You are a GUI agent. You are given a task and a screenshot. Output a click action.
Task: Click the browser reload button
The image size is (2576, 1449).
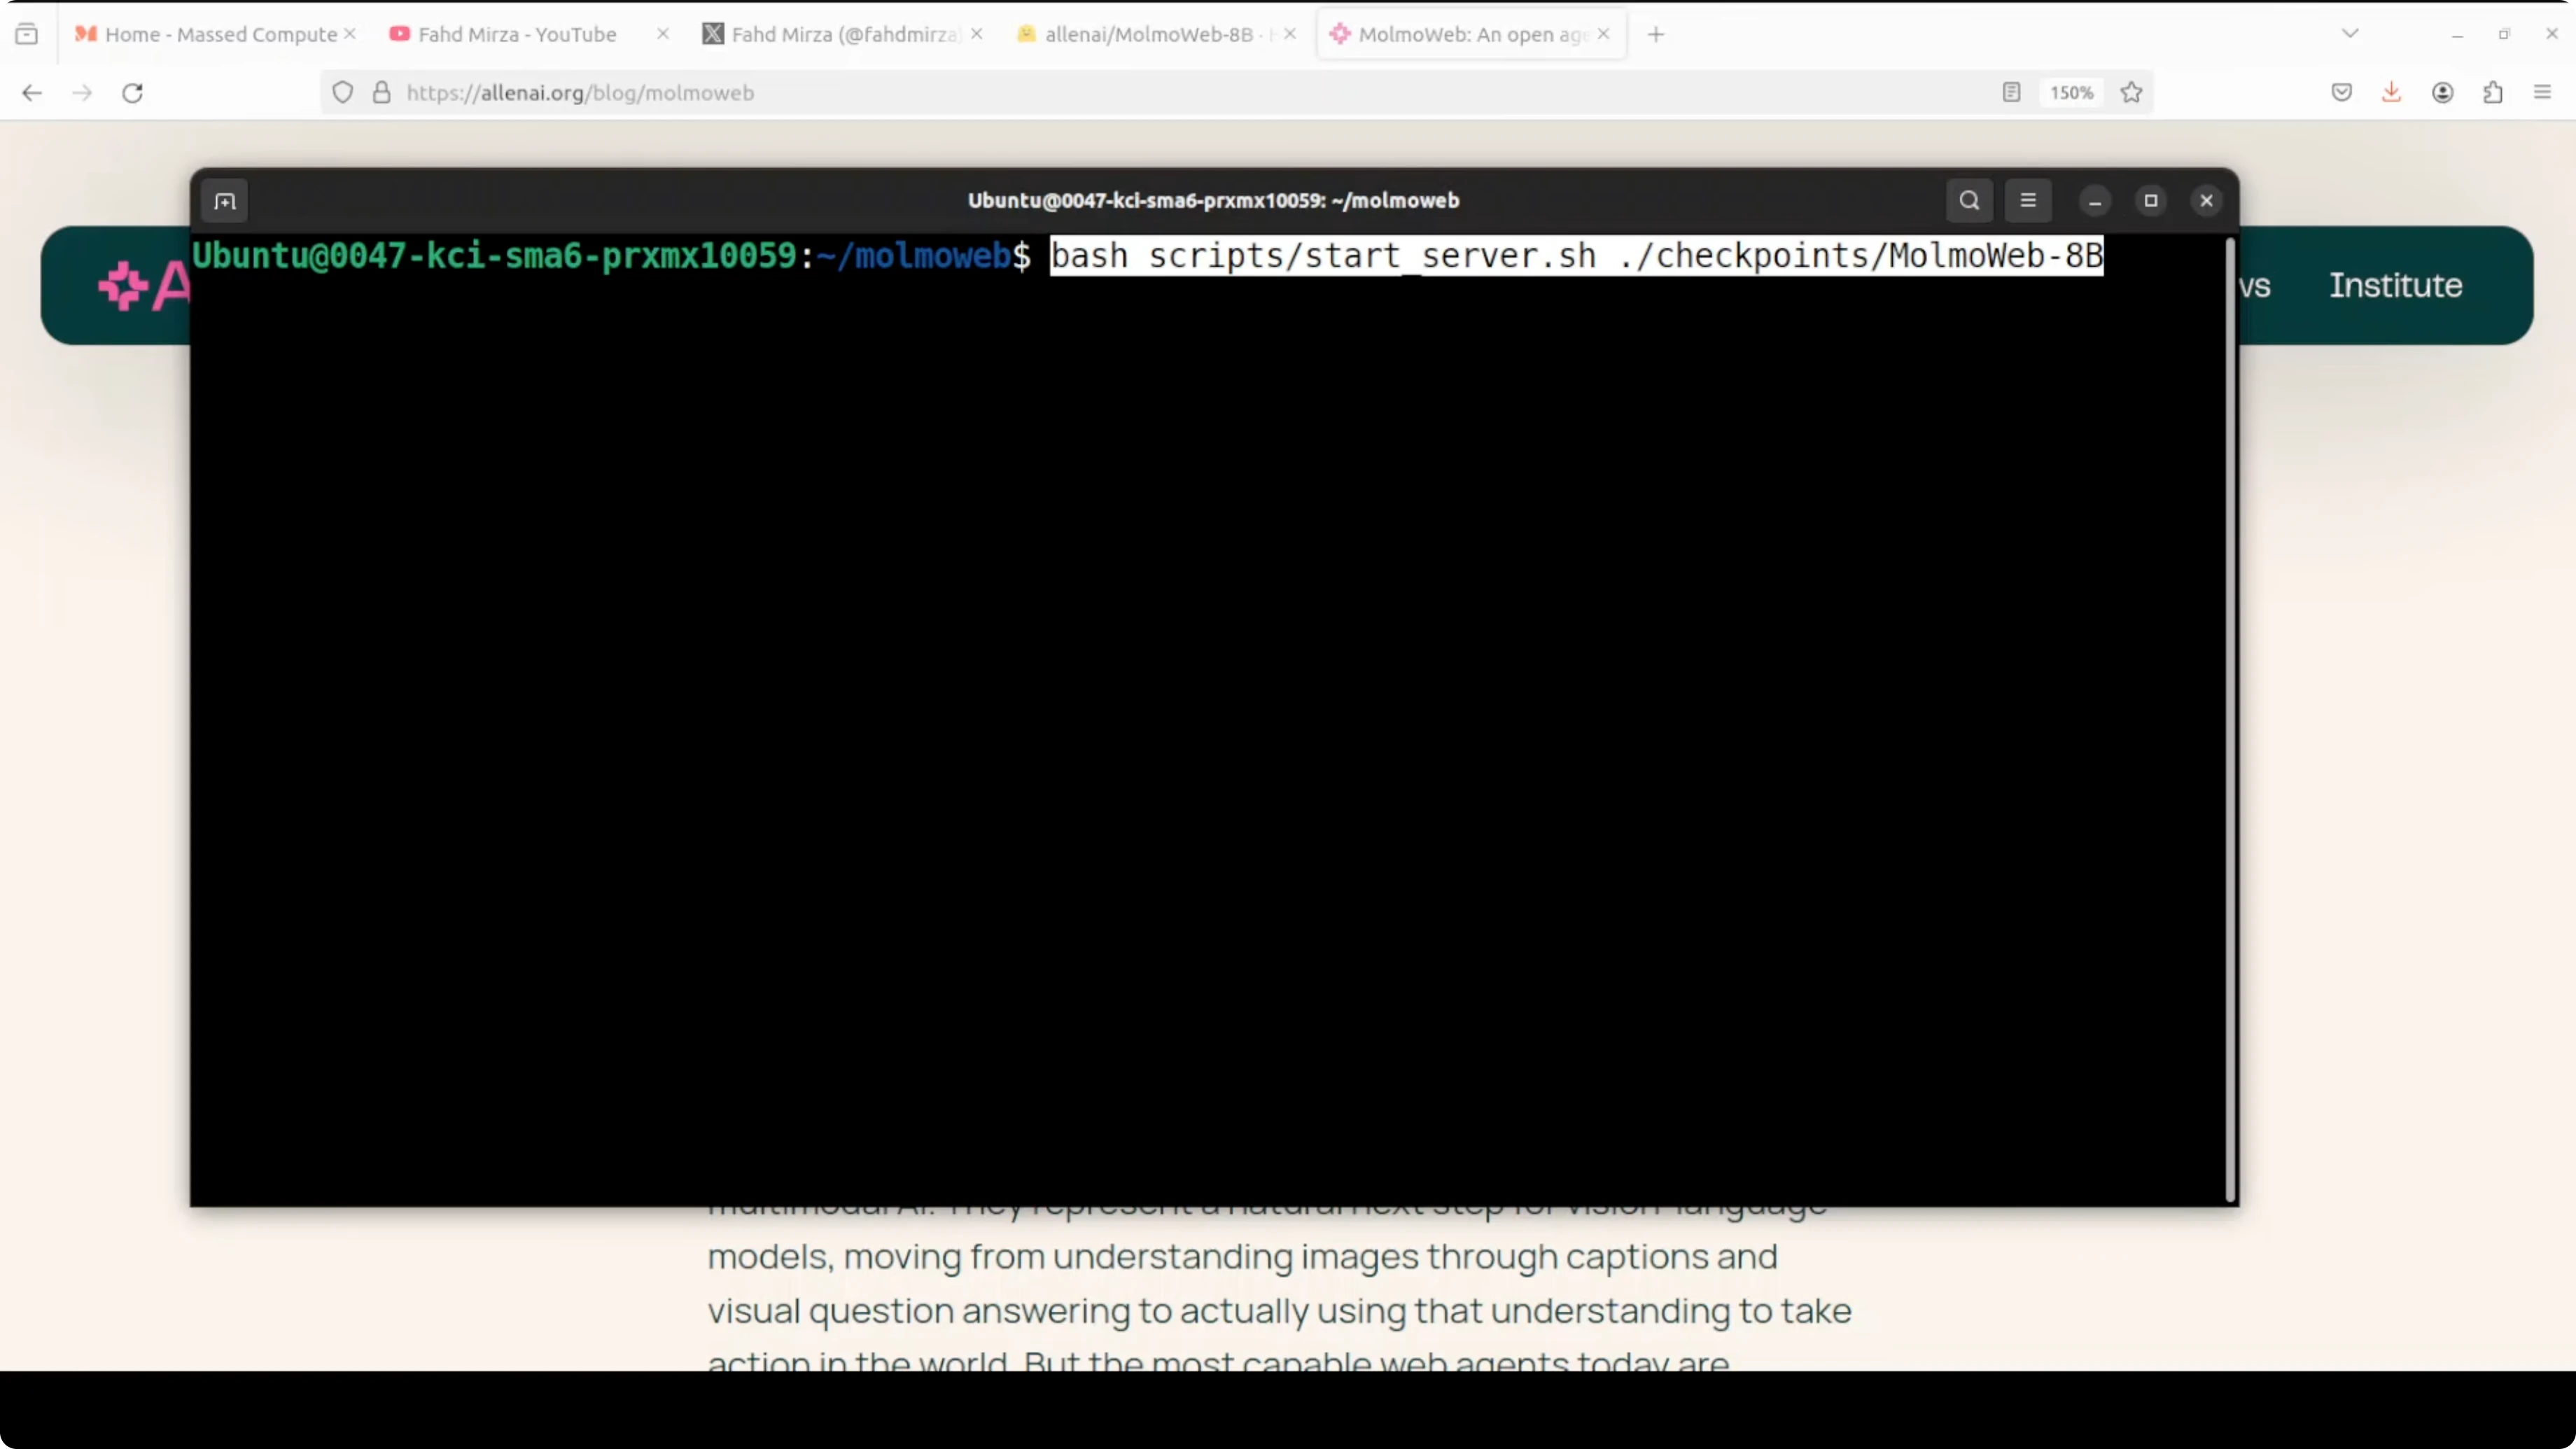[132, 93]
